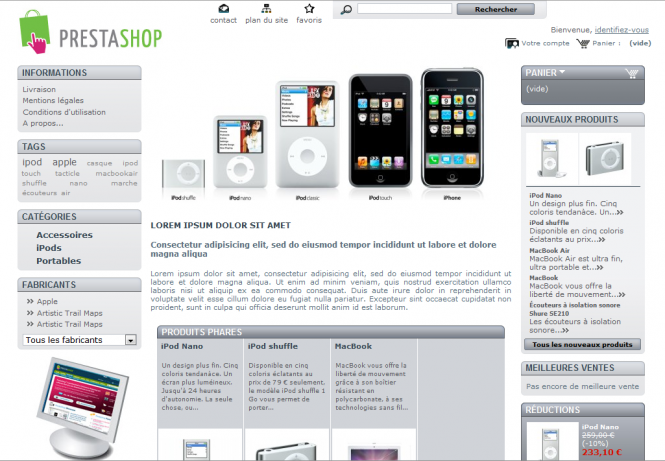Open MacBook featured product title
The width and height of the screenshot is (665, 461).
353,346
